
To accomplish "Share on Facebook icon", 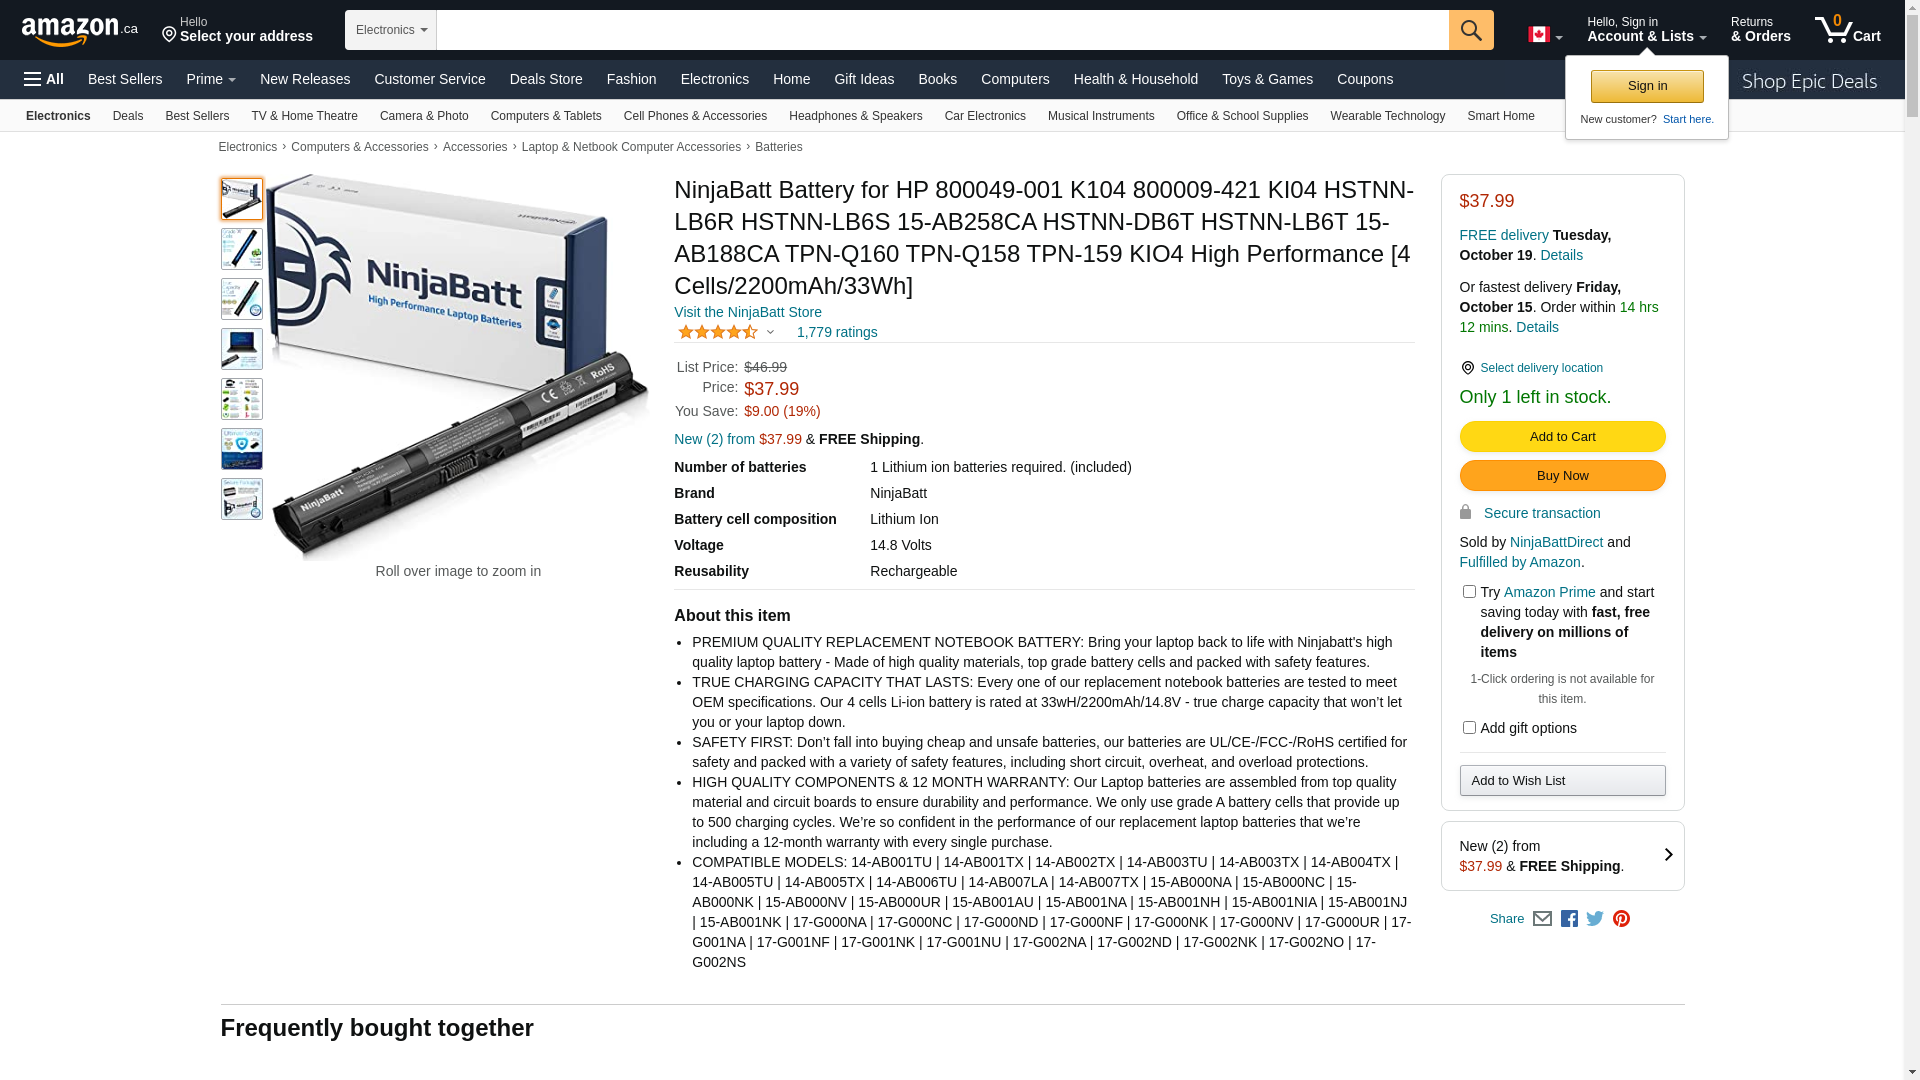I will [1569, 919].
